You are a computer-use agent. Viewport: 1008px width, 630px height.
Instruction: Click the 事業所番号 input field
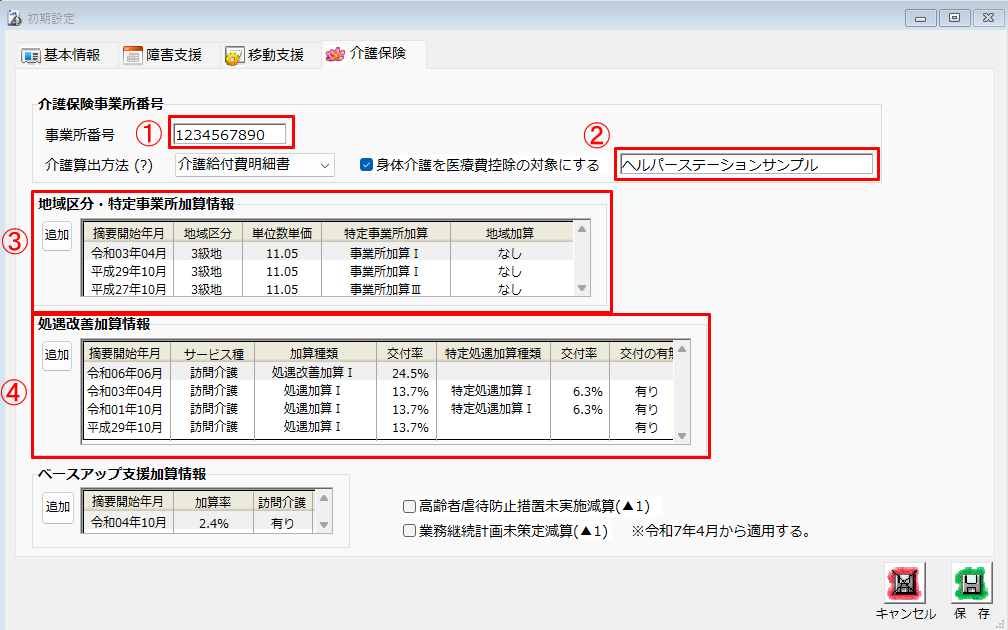(230, 135)
